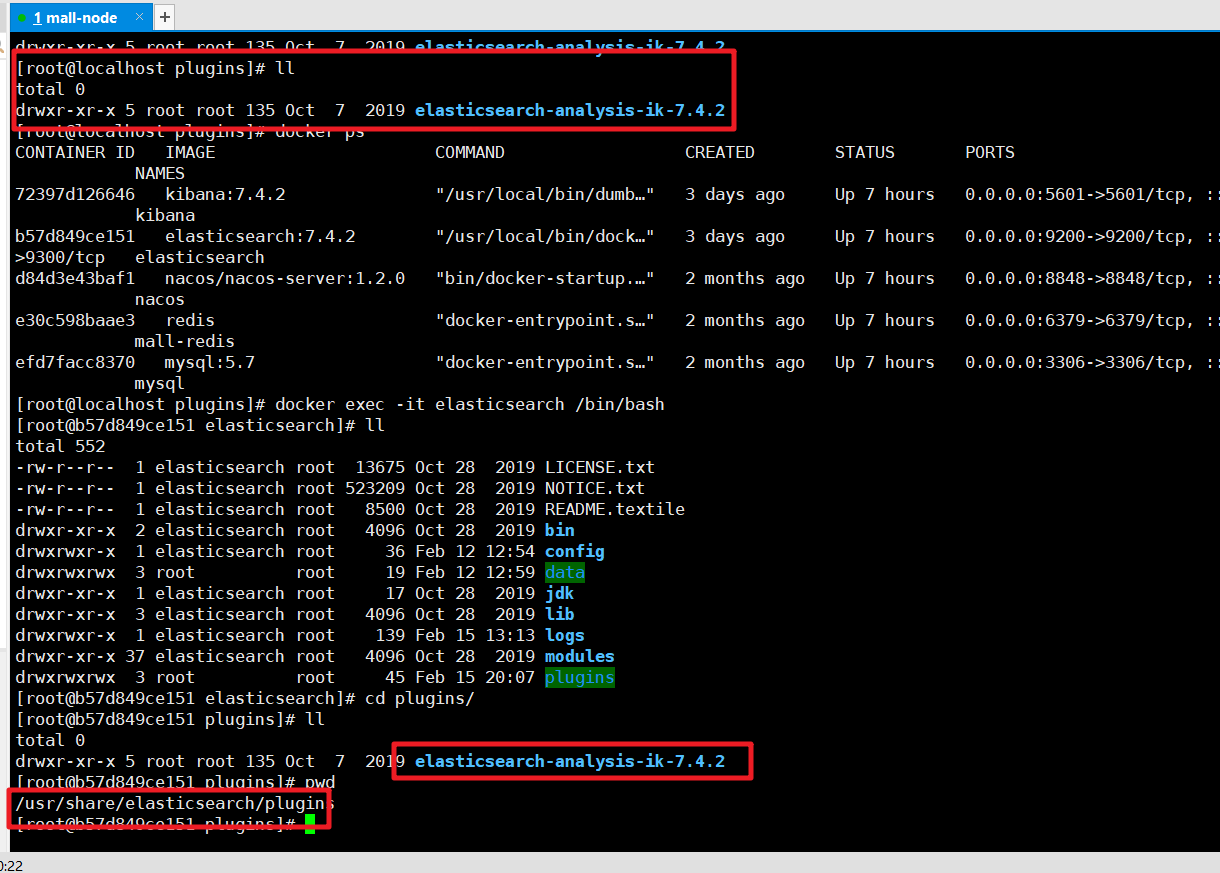This screenshot has width=1220, height=873.
Task: Click the redis image name
Action: pos(190,320)
